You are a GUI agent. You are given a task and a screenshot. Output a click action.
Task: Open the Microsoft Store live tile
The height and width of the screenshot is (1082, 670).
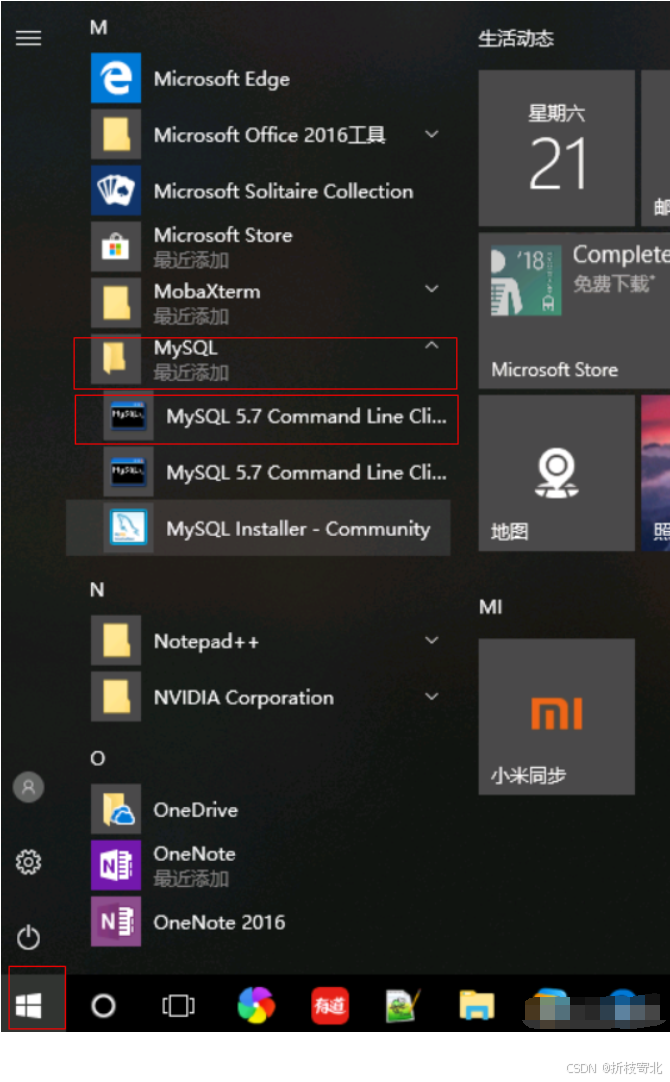tap(574, 311)
